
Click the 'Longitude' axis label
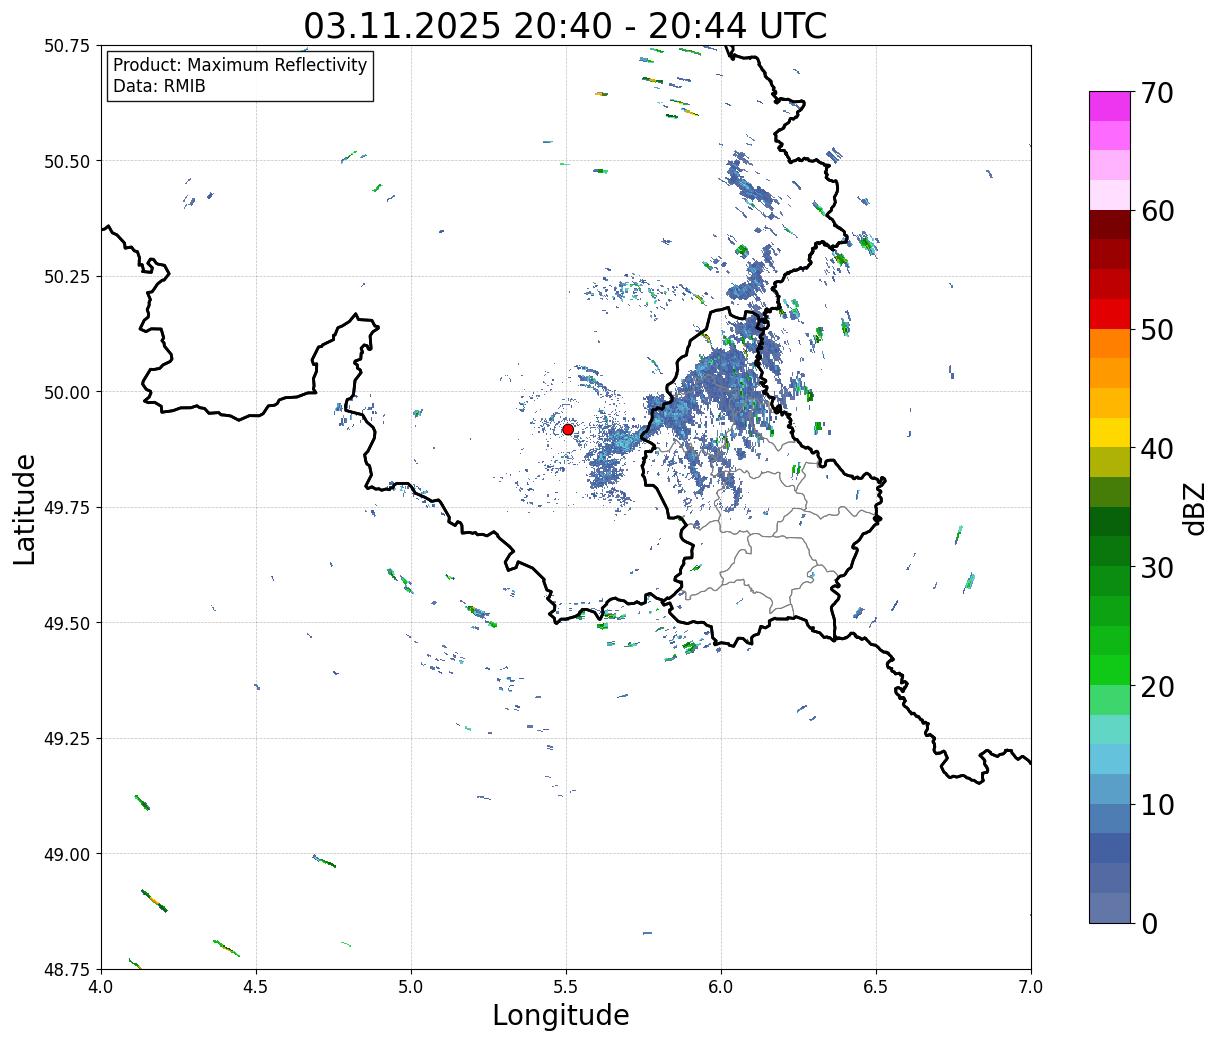click(561, 1015)
